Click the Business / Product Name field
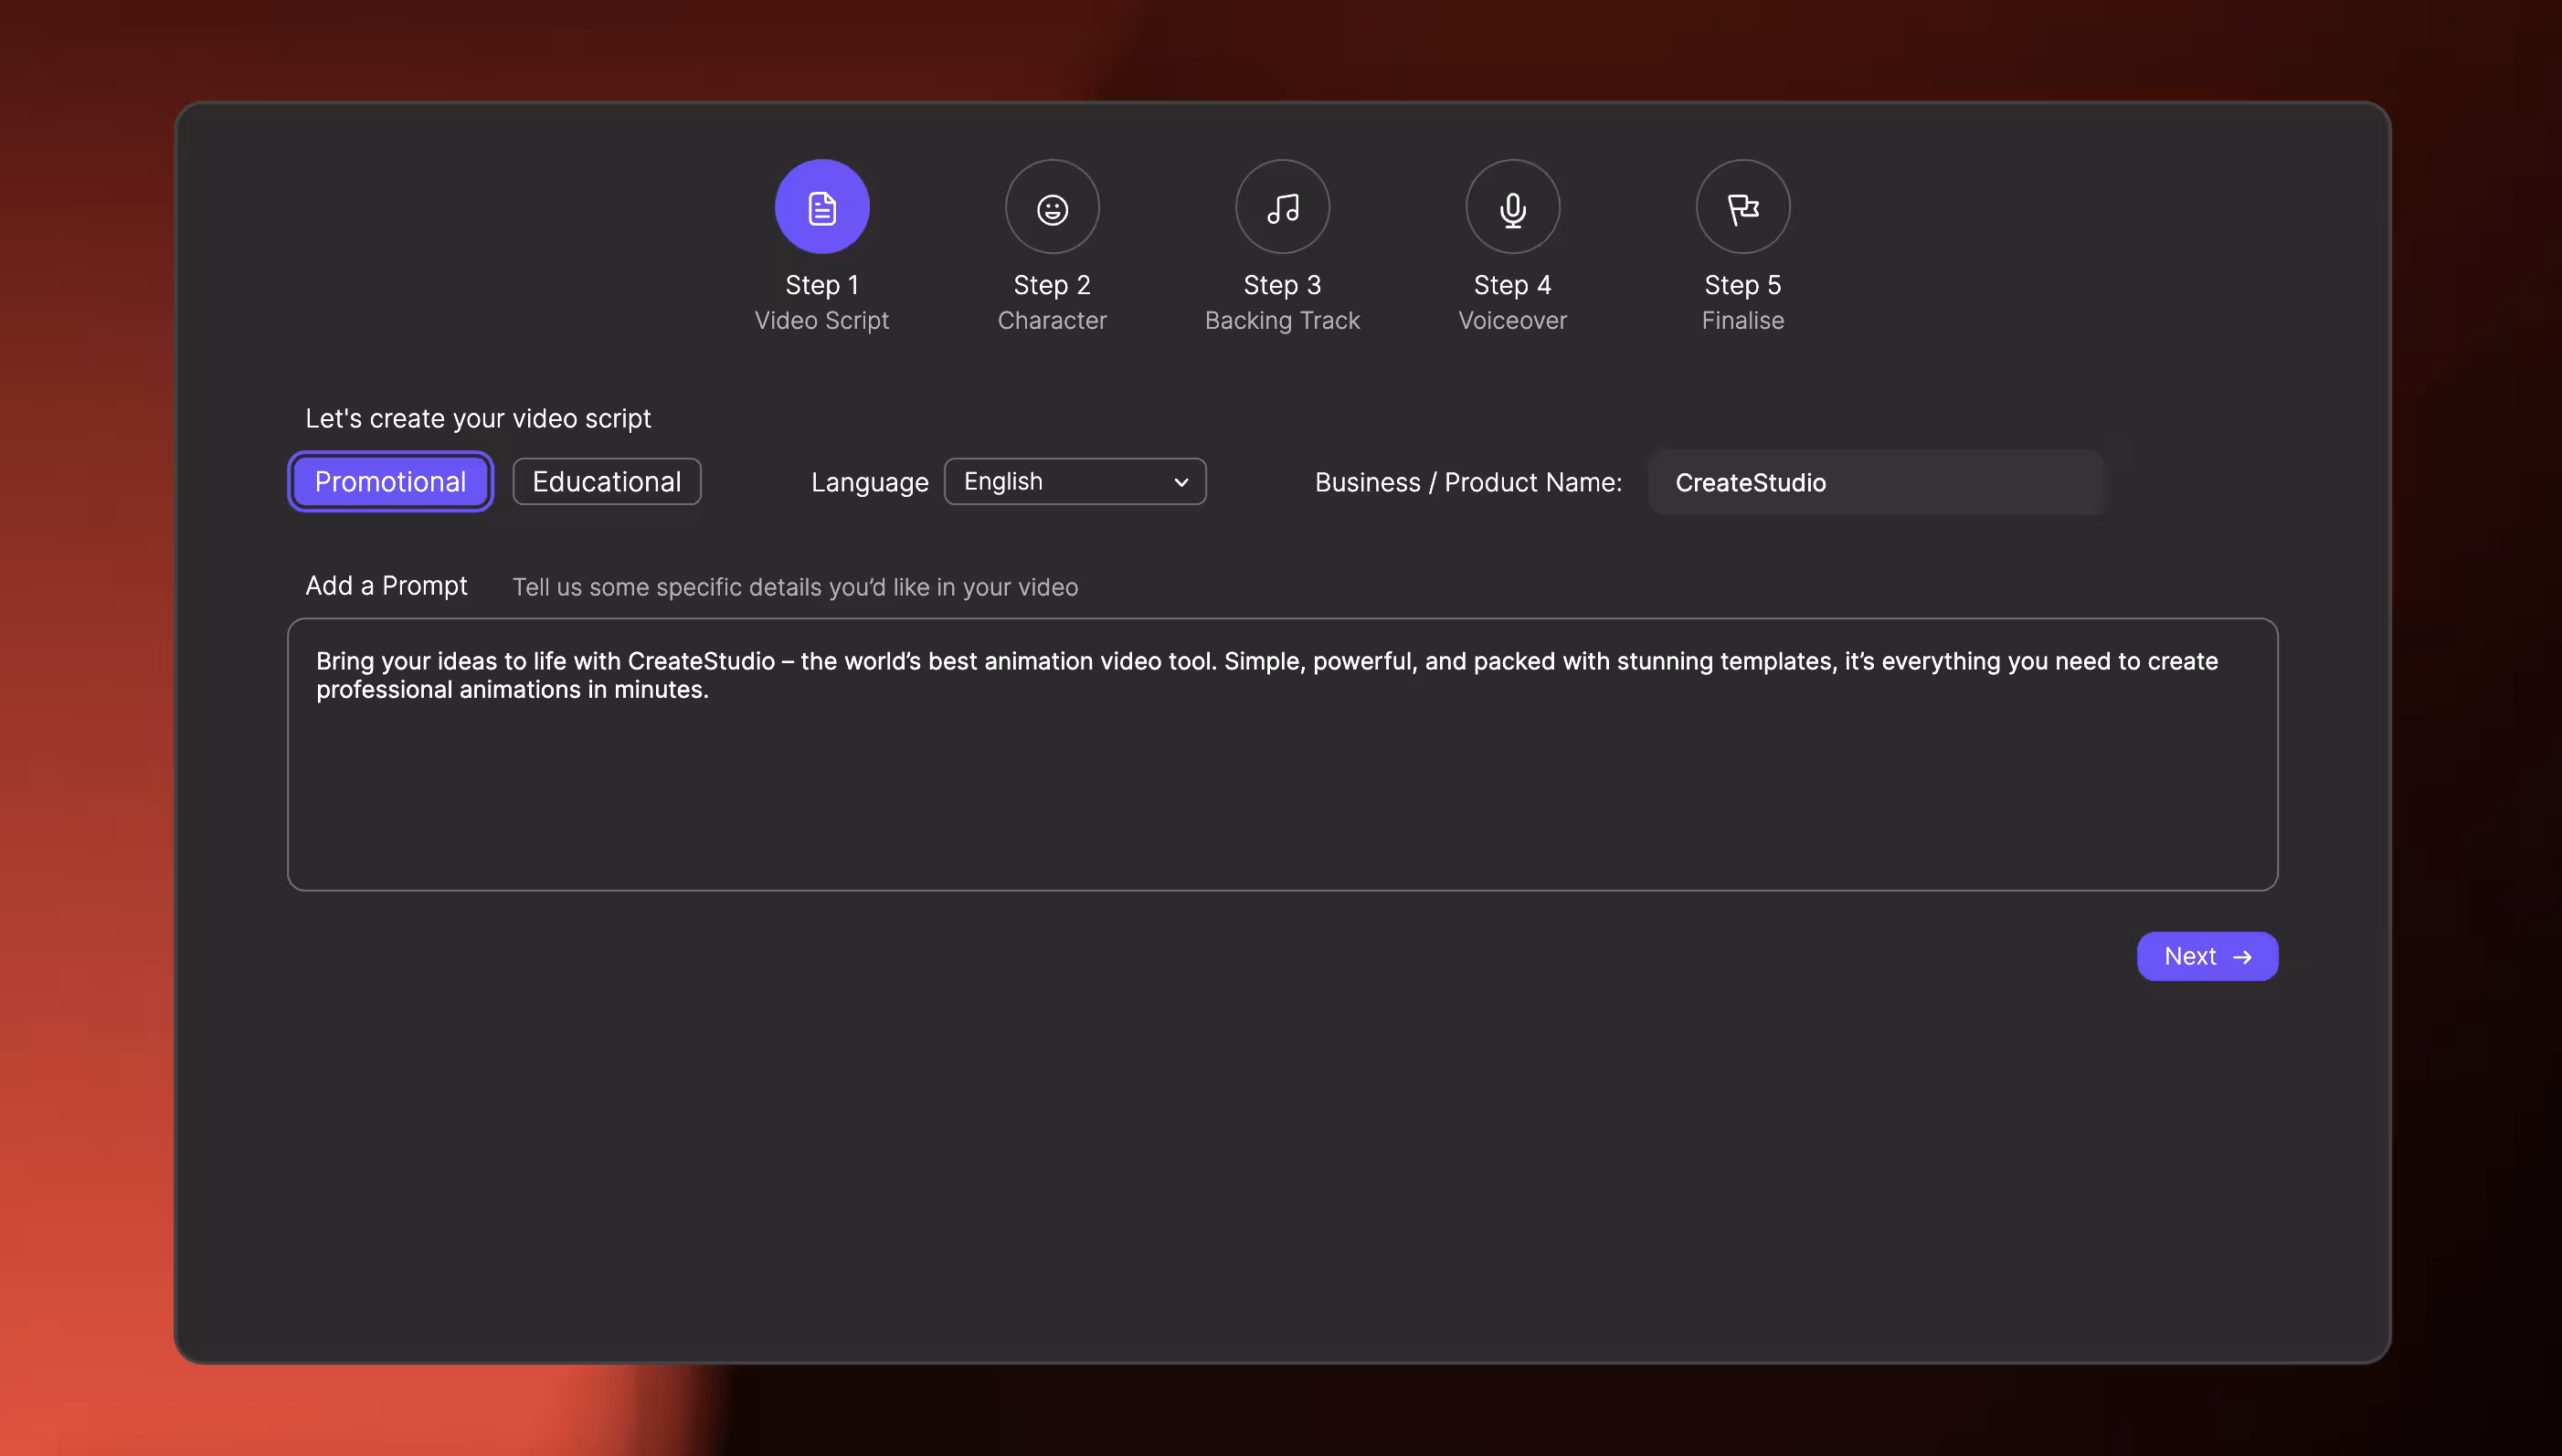 (x=1876, y=482)
